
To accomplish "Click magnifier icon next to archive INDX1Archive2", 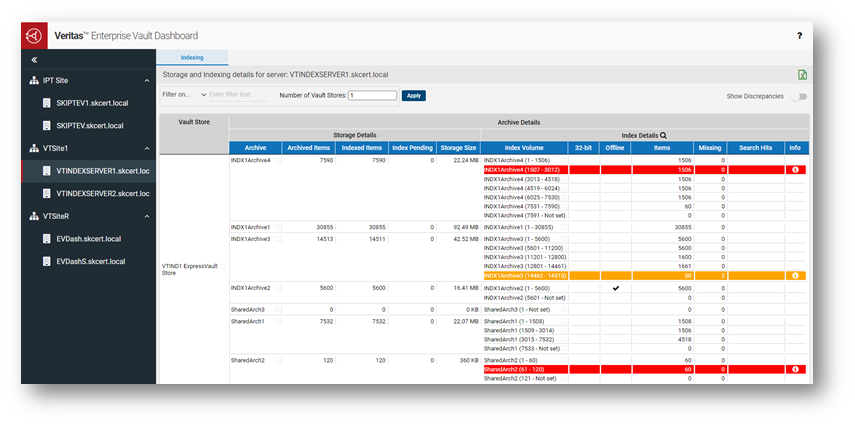I will coord(277,288).
